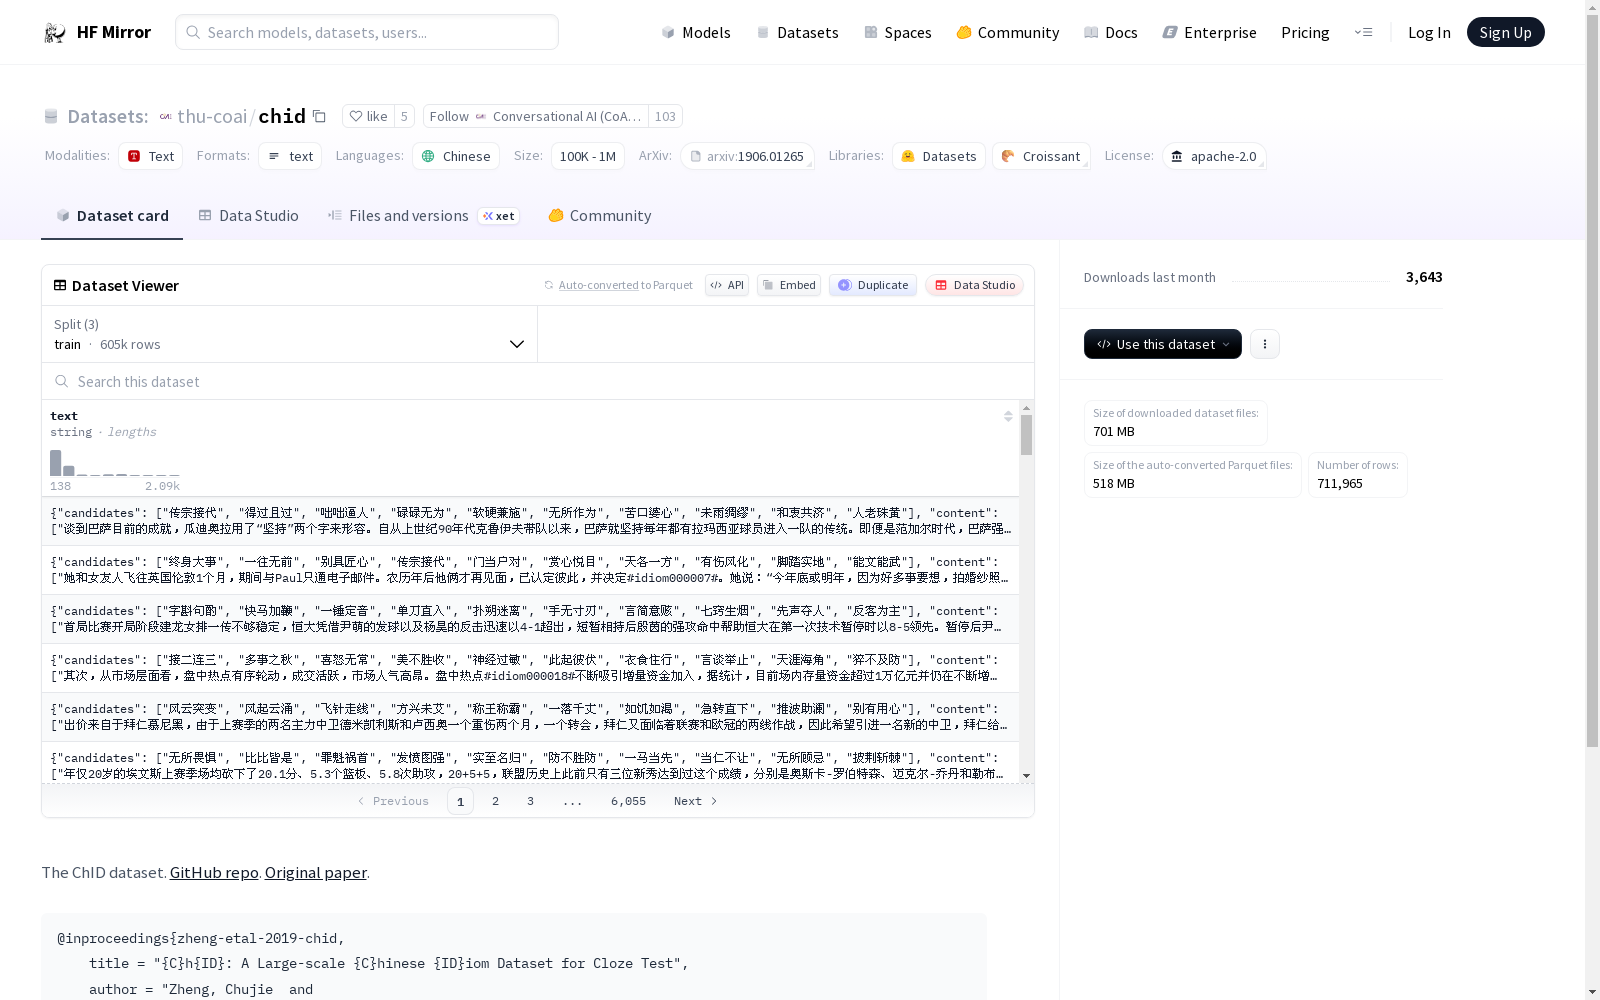
Task: Open the Embed button
Action: coord(789,285)
